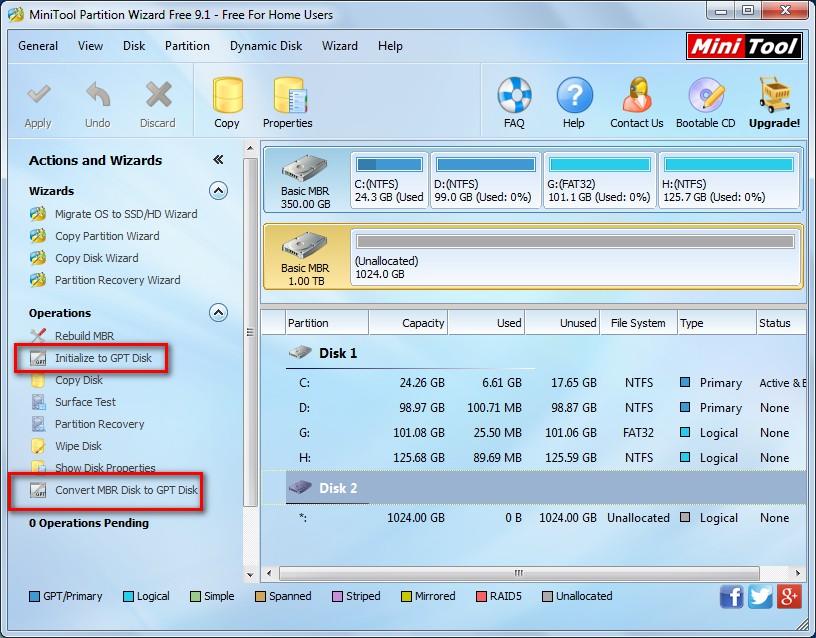Select Disk 1 header row
This screenshot has width=816, height=638.
pyautogui.click(x=533, y=353)
